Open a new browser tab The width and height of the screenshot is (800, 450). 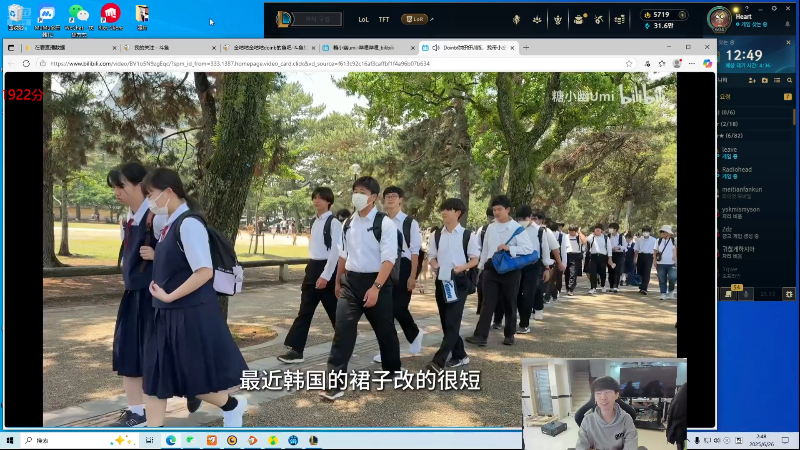[x=526, y=47]
